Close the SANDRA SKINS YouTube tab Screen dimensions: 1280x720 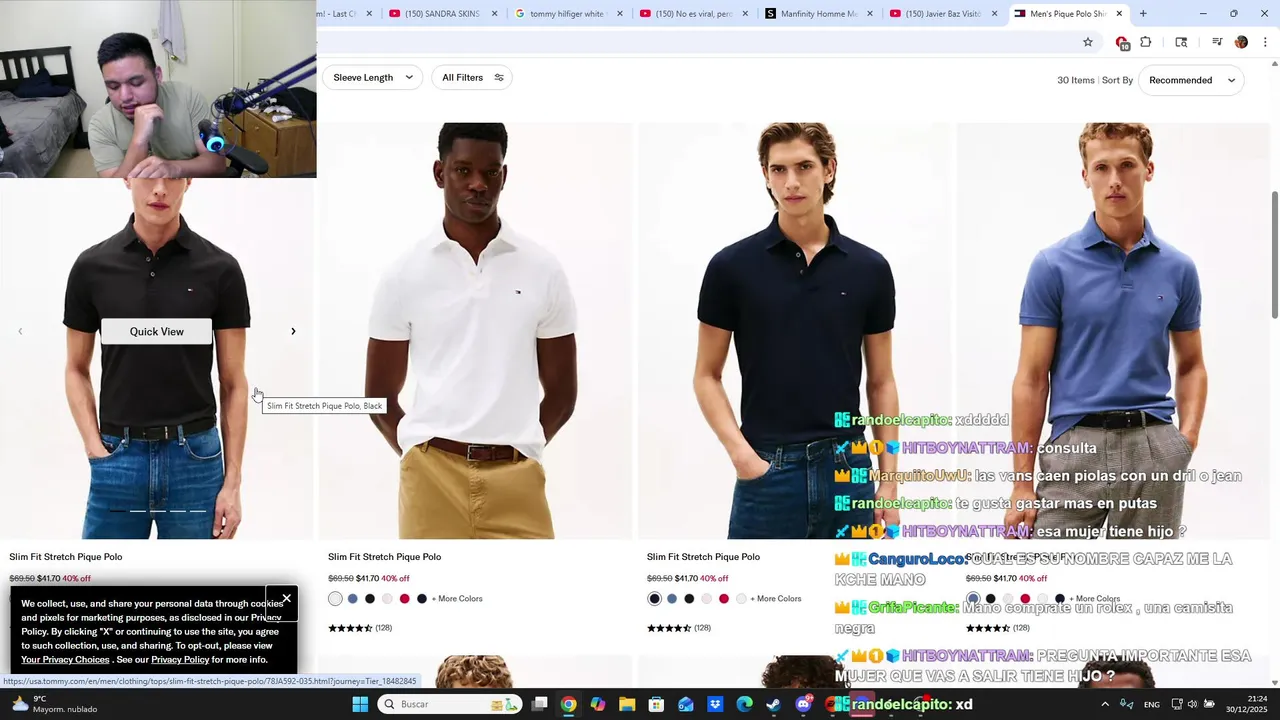point(494,14)
